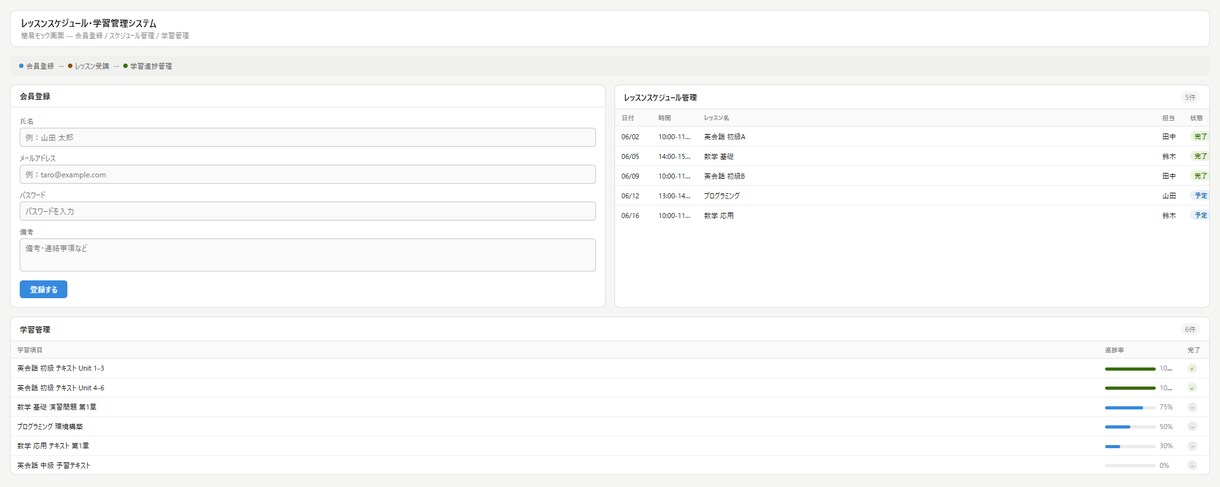Click the 備考 textarea
The image size is (1220, 487).
tap(308, 255)
